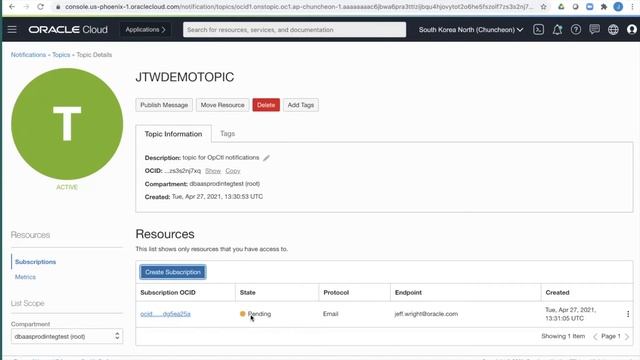Click the Subscription OCID column header
Screen dimensions: 640x360
pos(168,293)
